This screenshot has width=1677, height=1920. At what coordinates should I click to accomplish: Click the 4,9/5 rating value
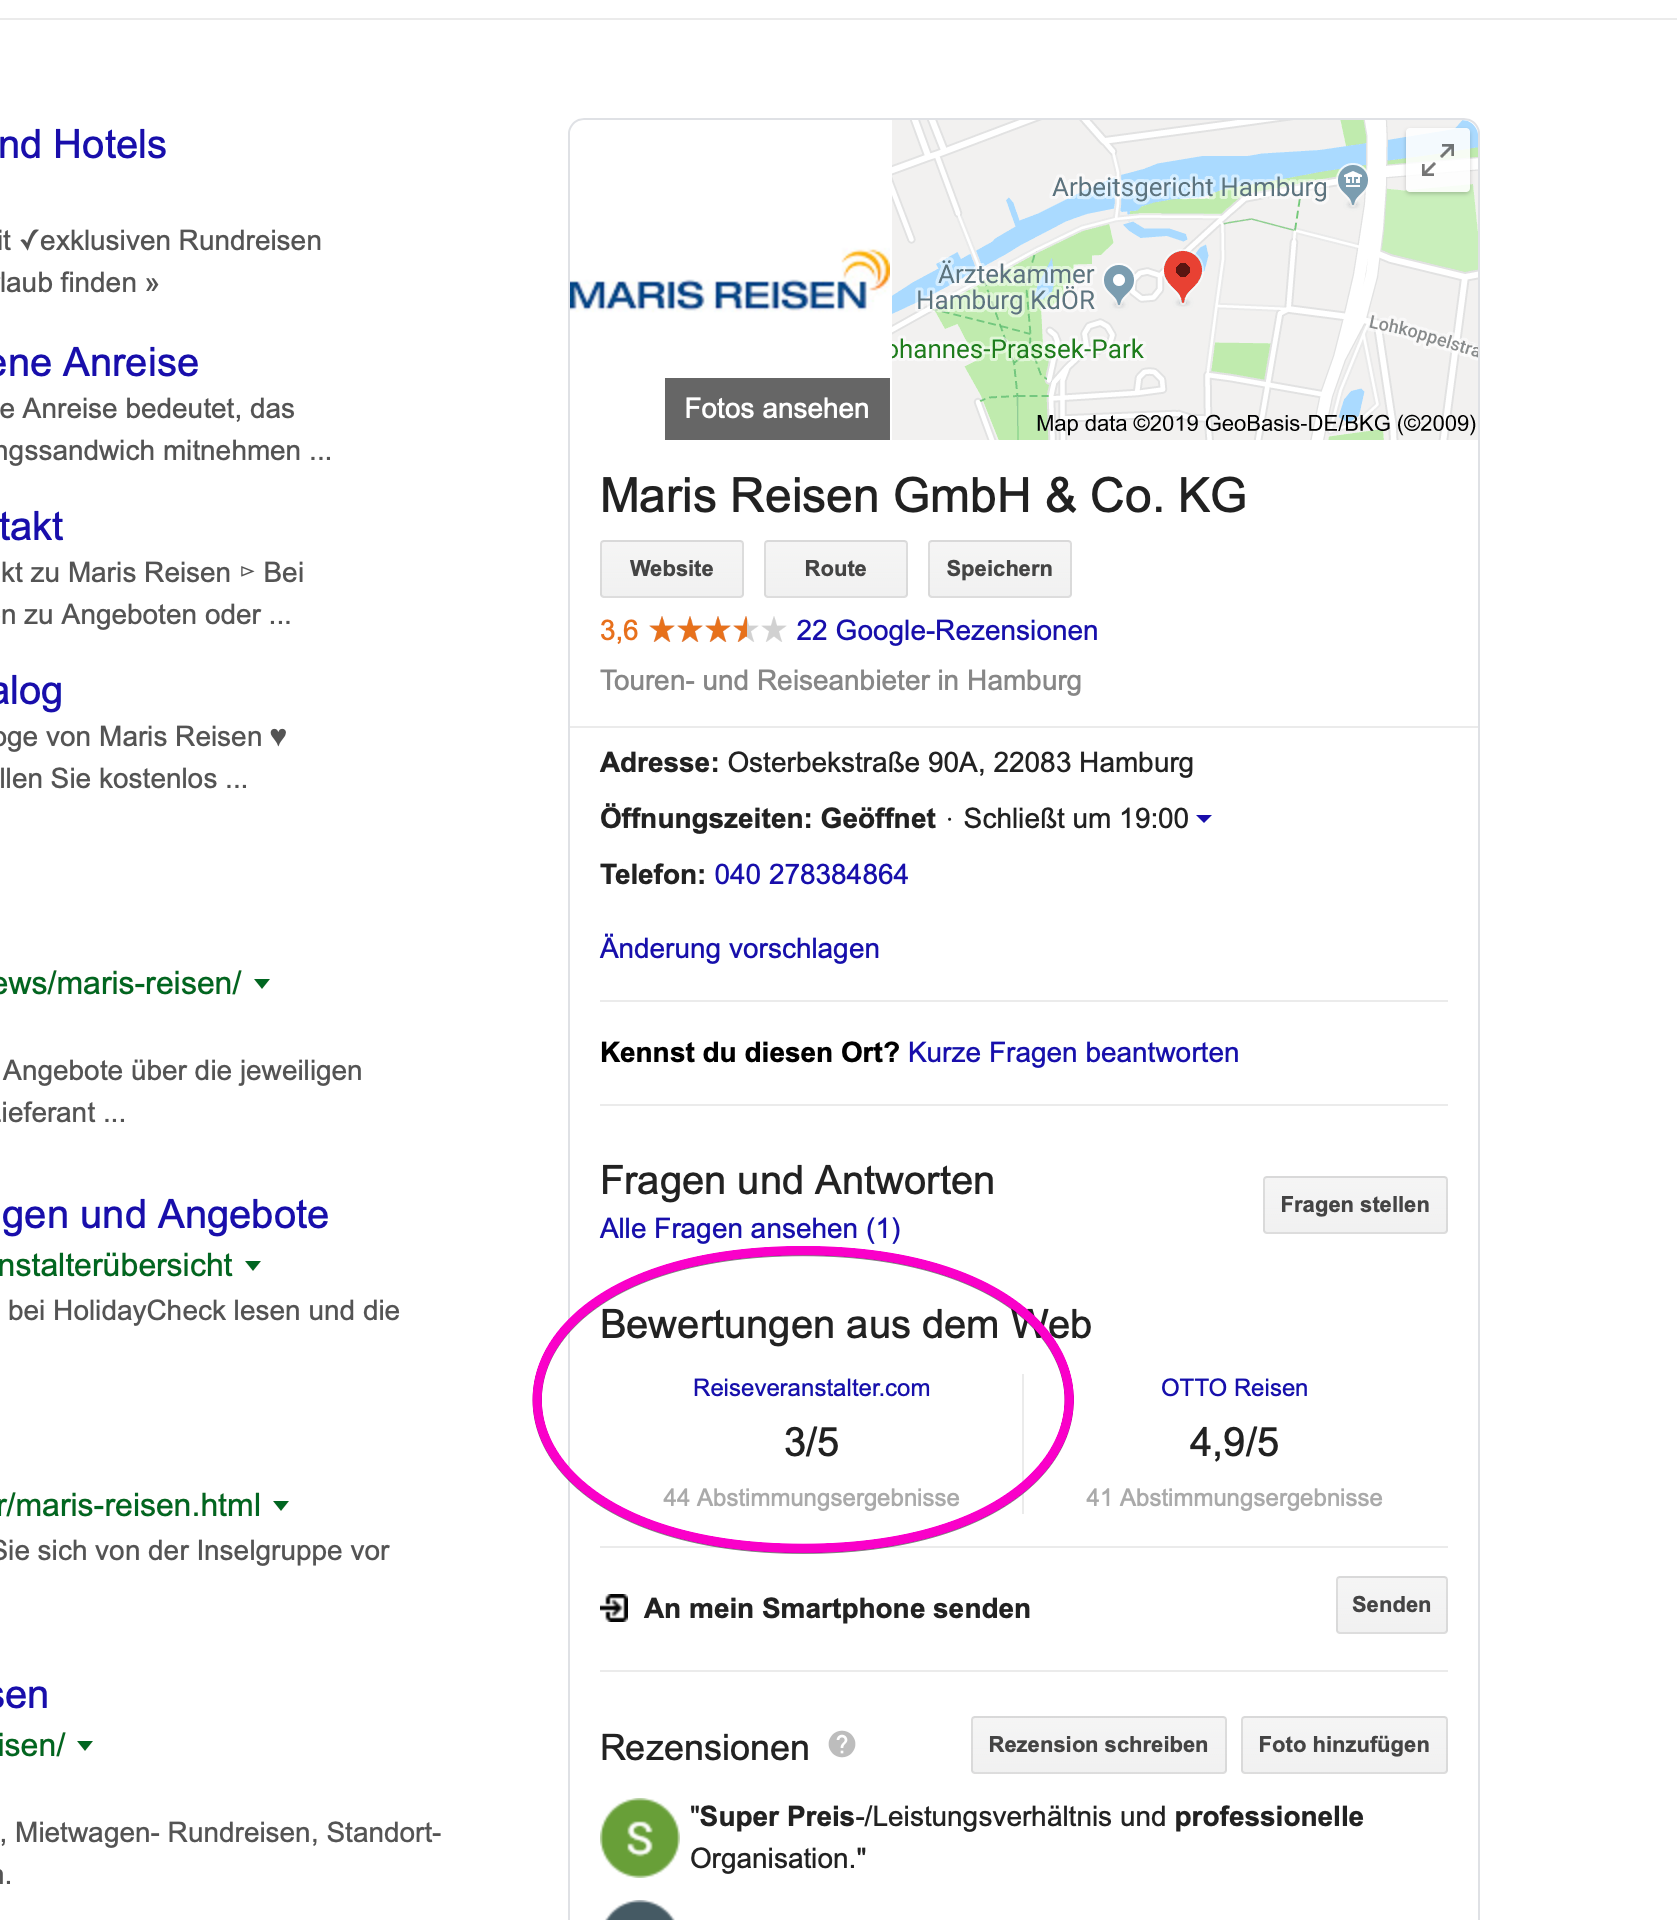[x=1234, y=1443]
